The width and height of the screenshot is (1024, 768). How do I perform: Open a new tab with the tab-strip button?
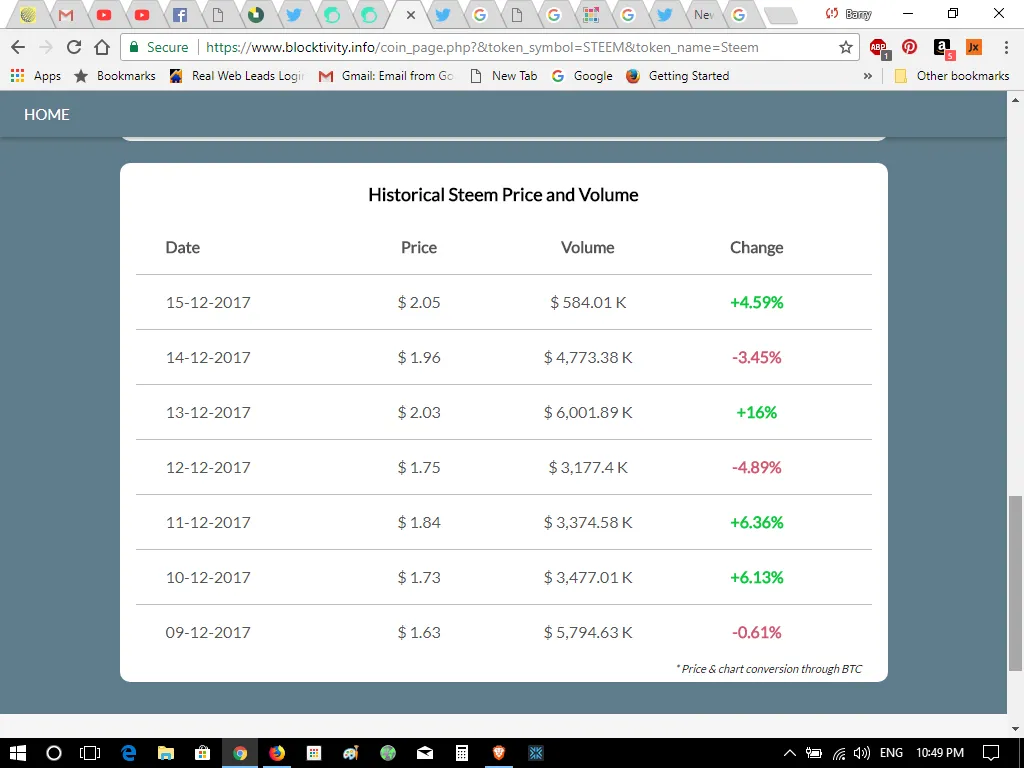[780, 15]
